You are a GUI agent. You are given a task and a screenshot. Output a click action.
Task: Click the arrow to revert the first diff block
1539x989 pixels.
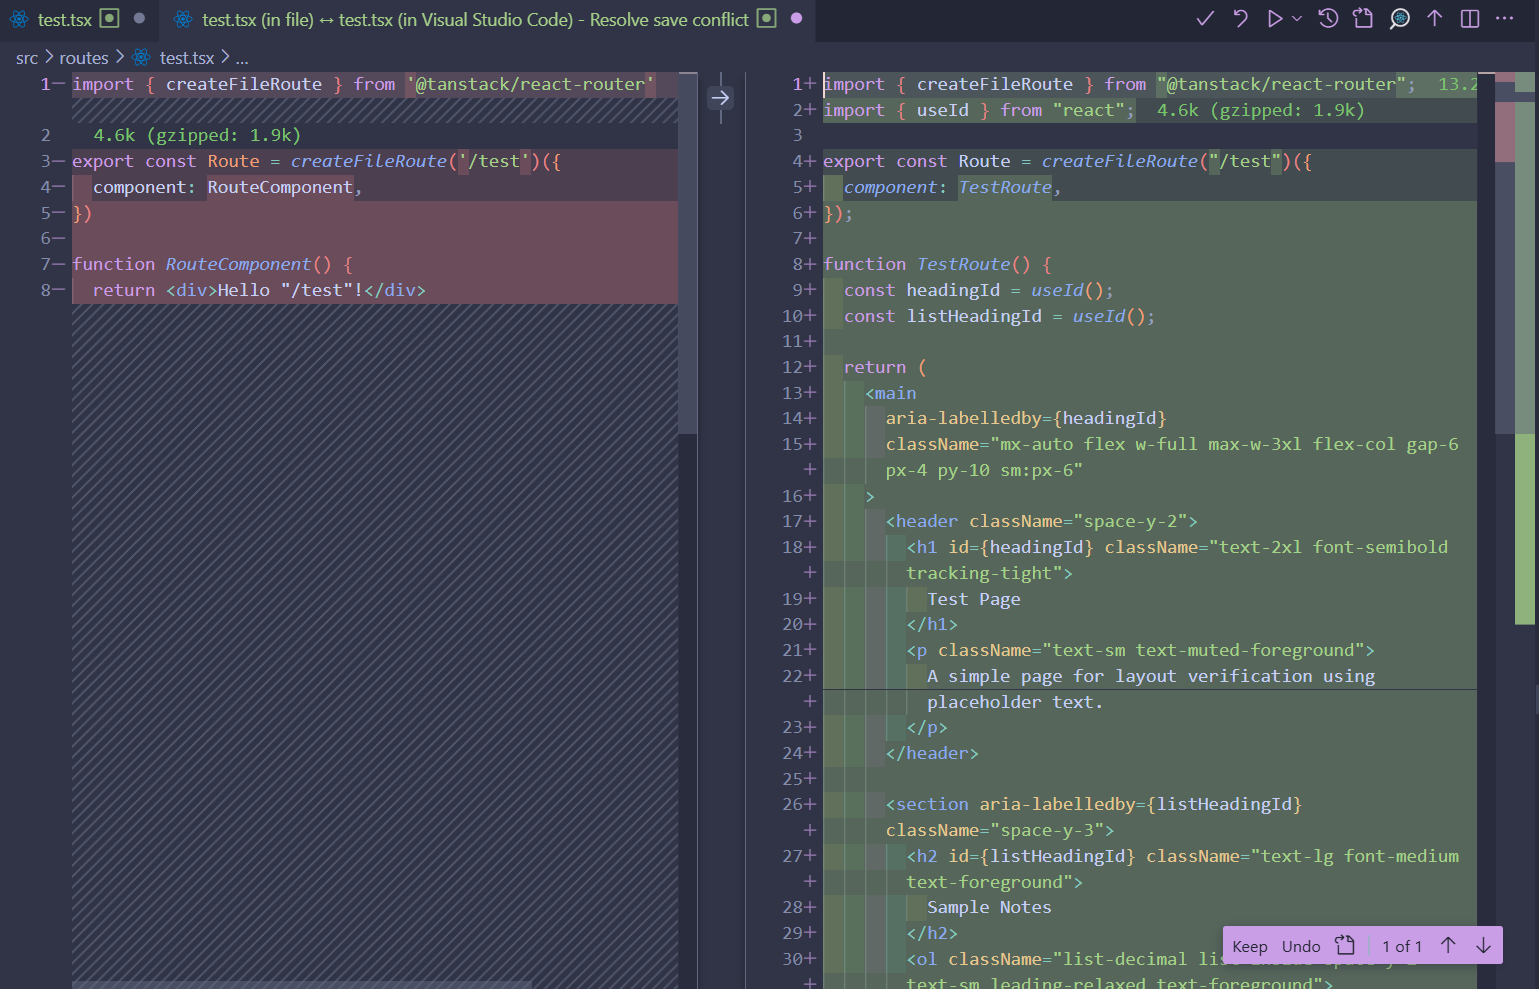pyautogui.click(x=720, y=98)
